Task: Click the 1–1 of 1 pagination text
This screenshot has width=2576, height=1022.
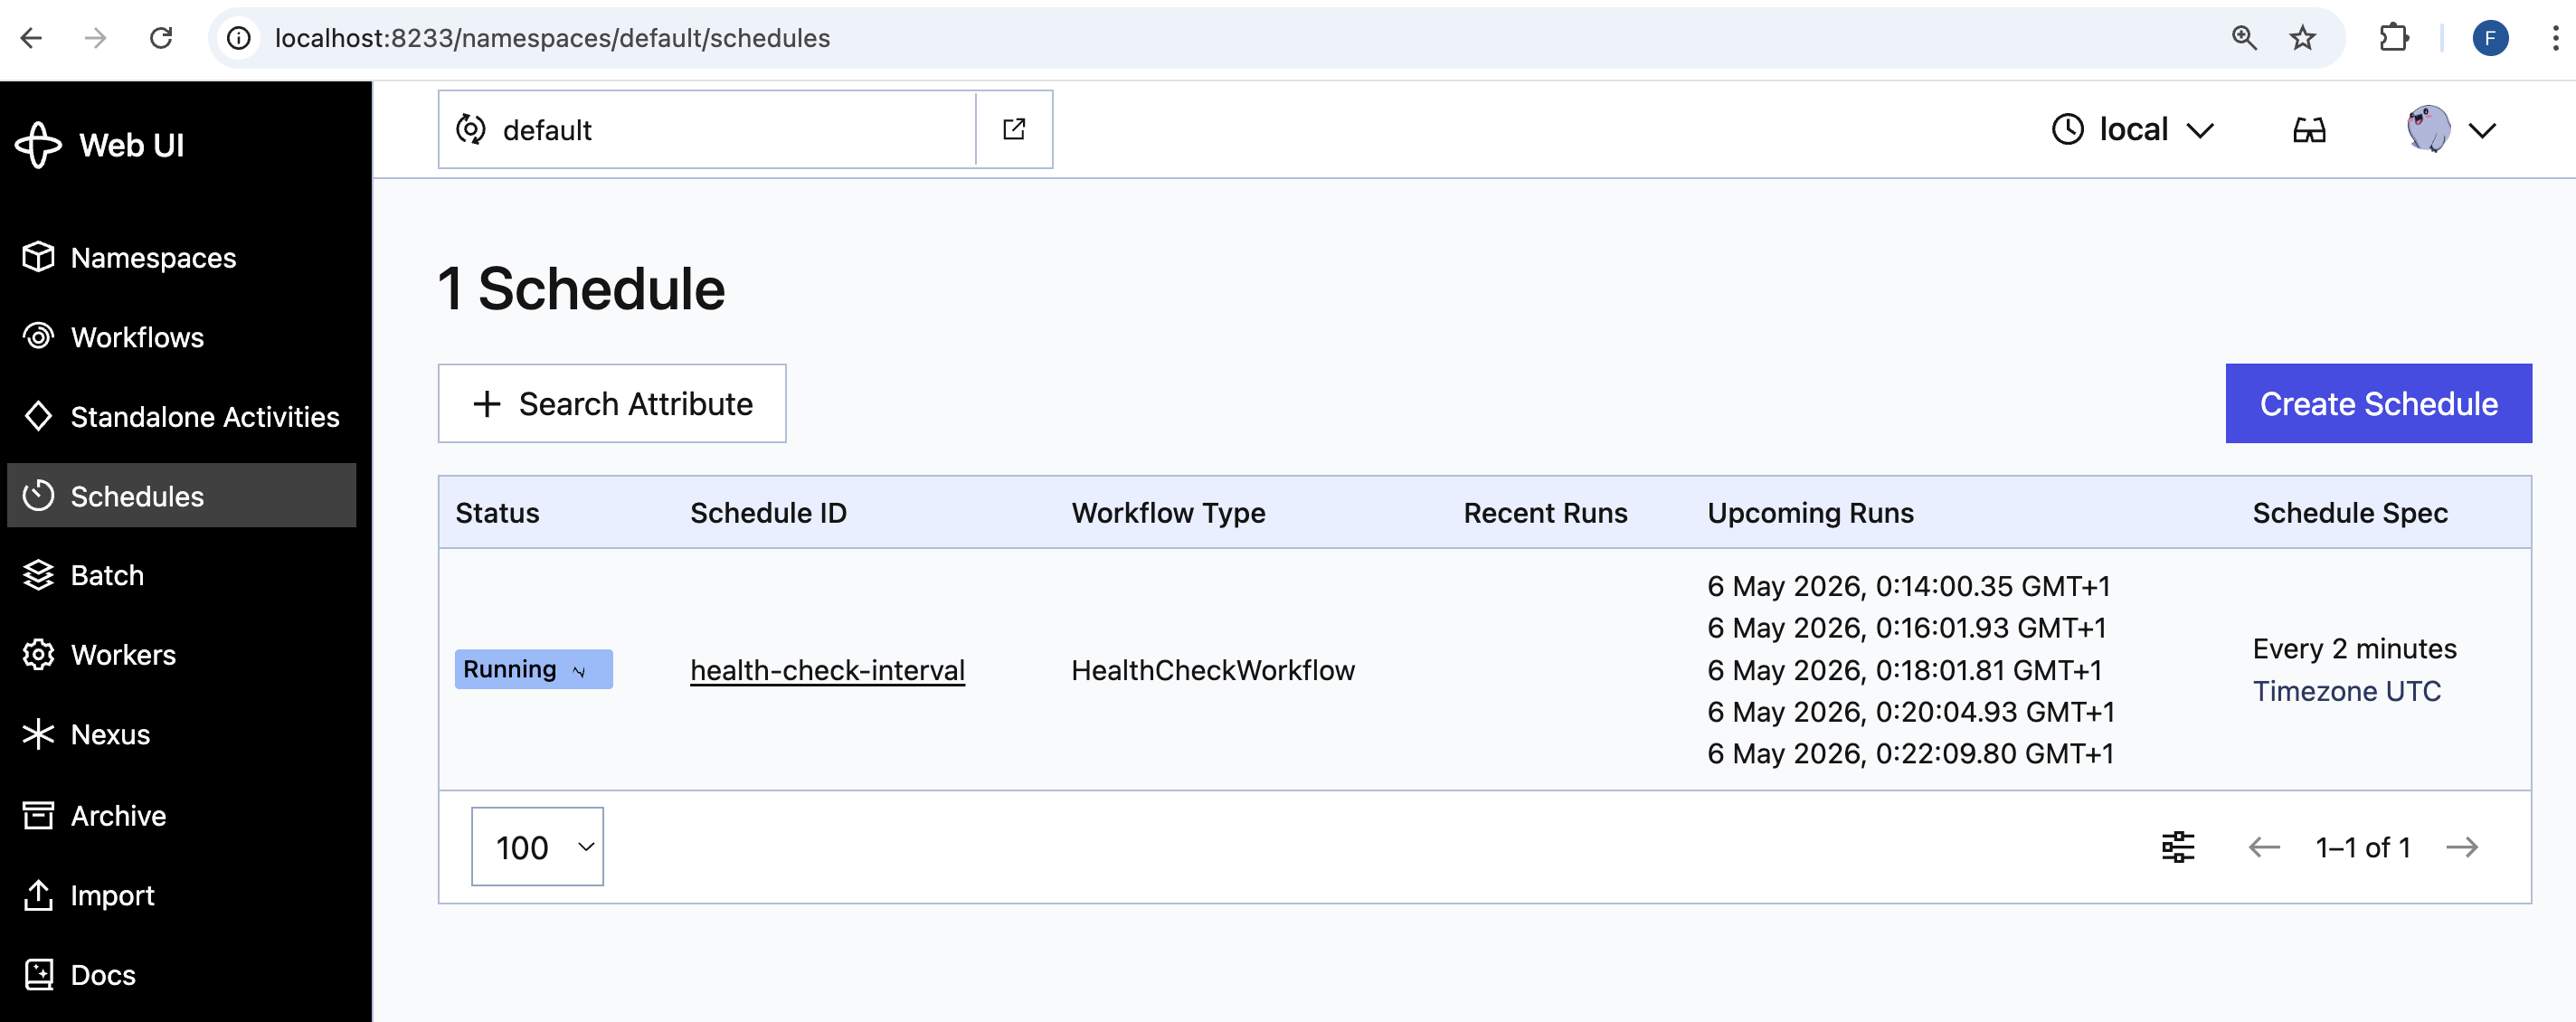Action: click(2363, 848)
